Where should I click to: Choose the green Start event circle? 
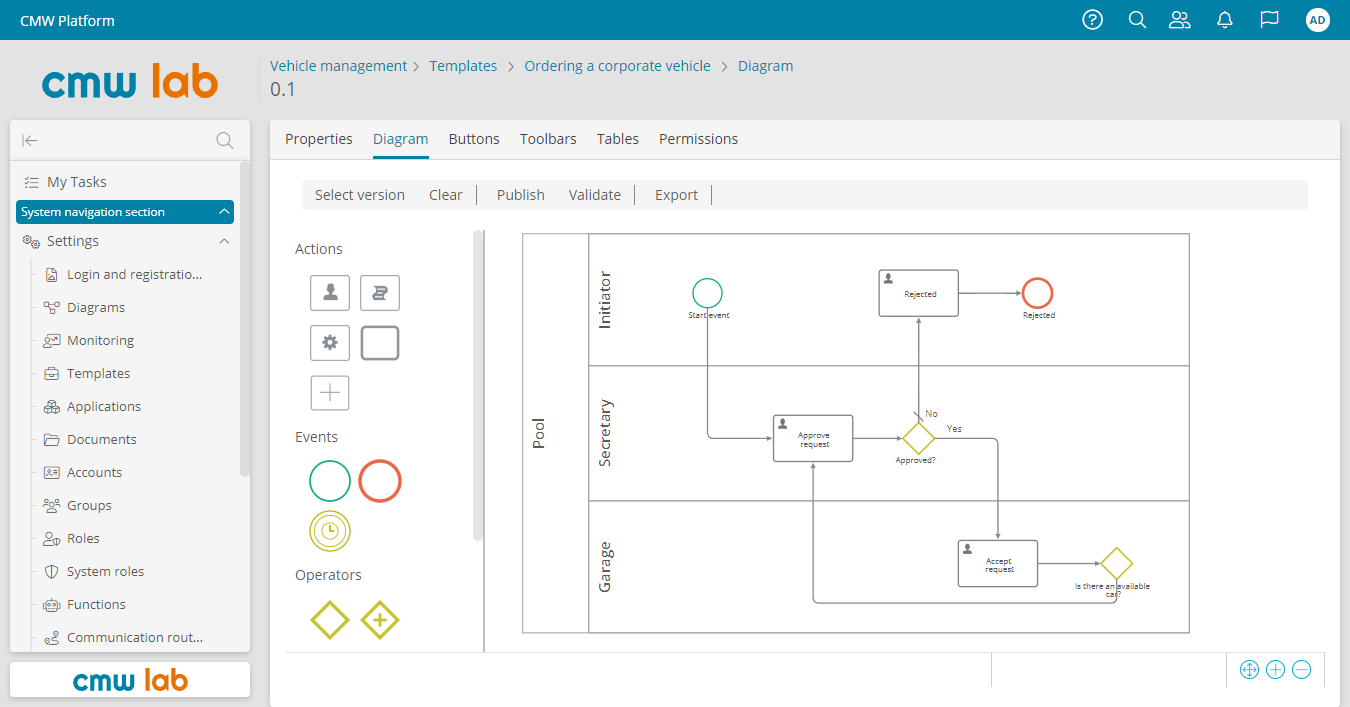point(330,481)
